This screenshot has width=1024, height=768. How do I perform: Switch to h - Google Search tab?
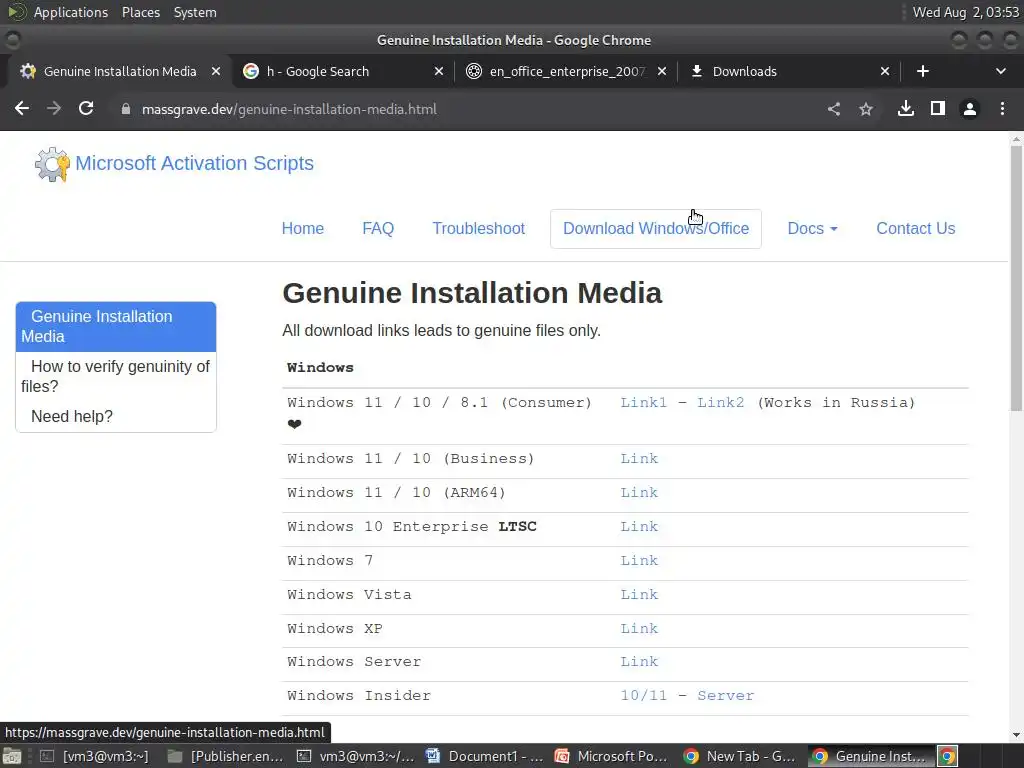coord(343,71)
